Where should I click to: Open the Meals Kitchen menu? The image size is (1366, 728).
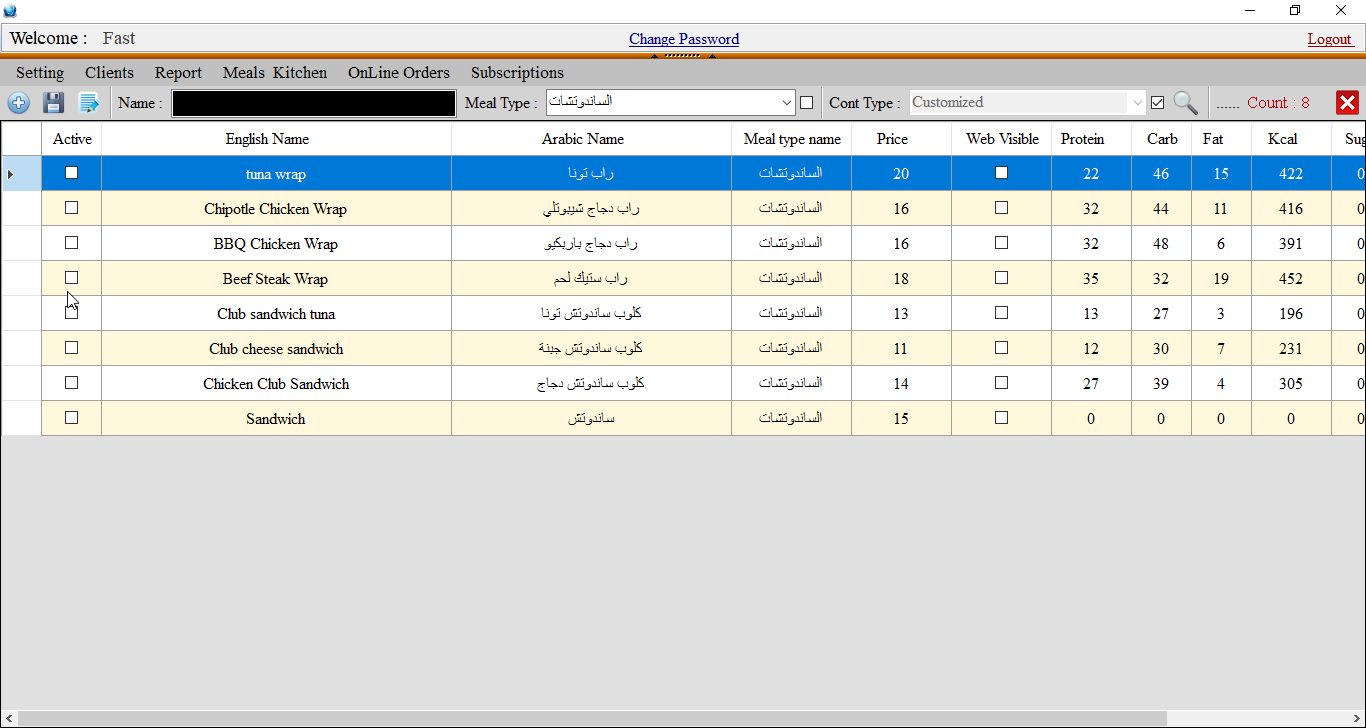tap(274, 73)
